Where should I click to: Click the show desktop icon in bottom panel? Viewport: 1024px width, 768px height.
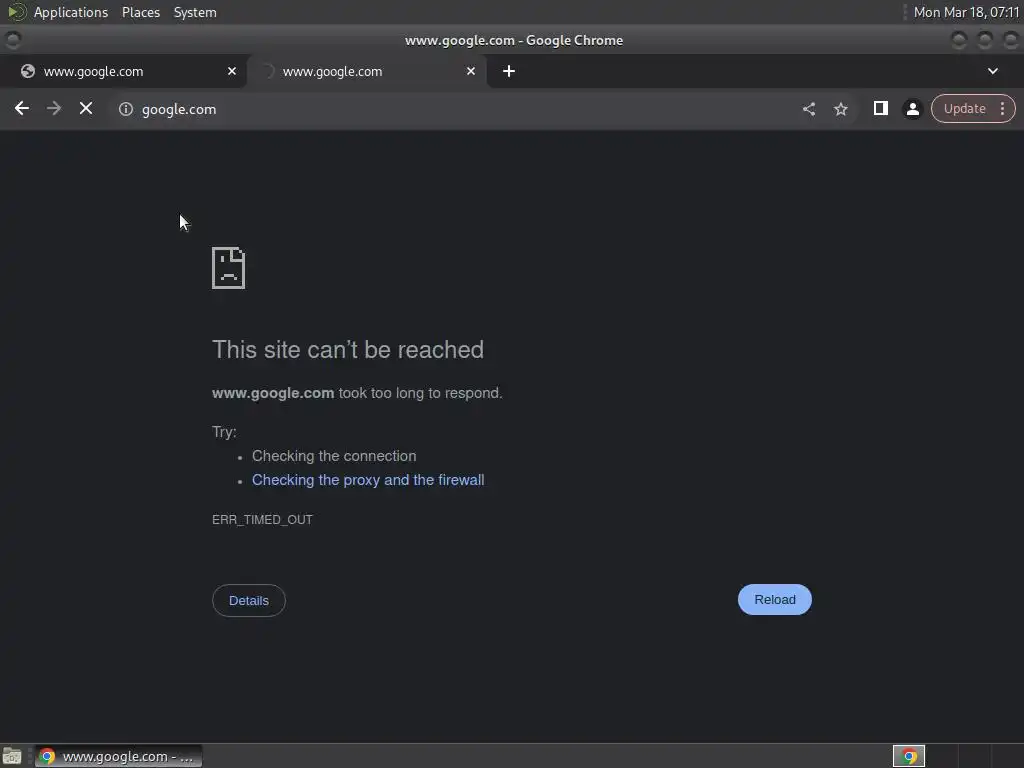tap(12, 756)
